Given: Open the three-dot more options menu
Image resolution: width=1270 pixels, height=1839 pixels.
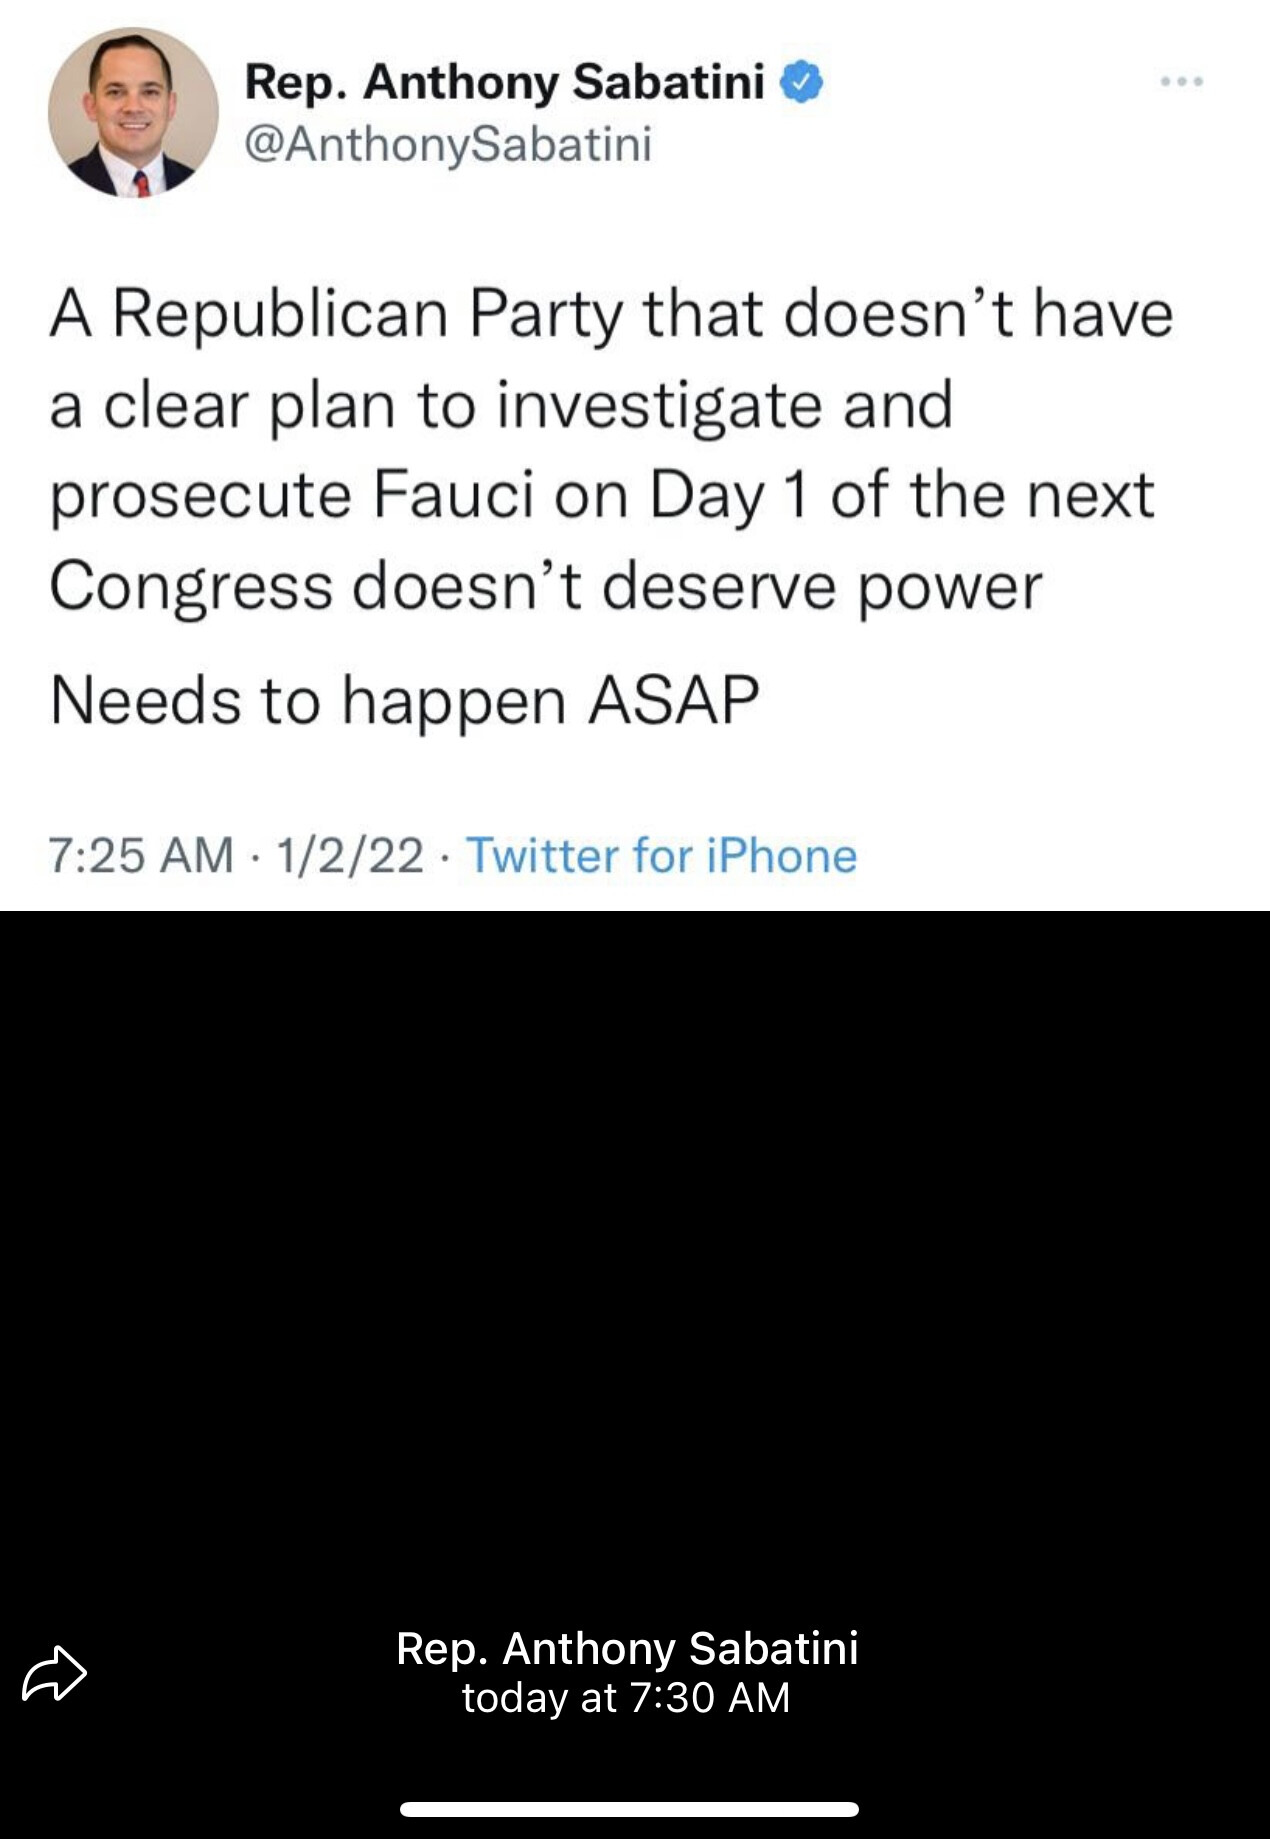Looking at the screenshot, I should pos(1182,82).
